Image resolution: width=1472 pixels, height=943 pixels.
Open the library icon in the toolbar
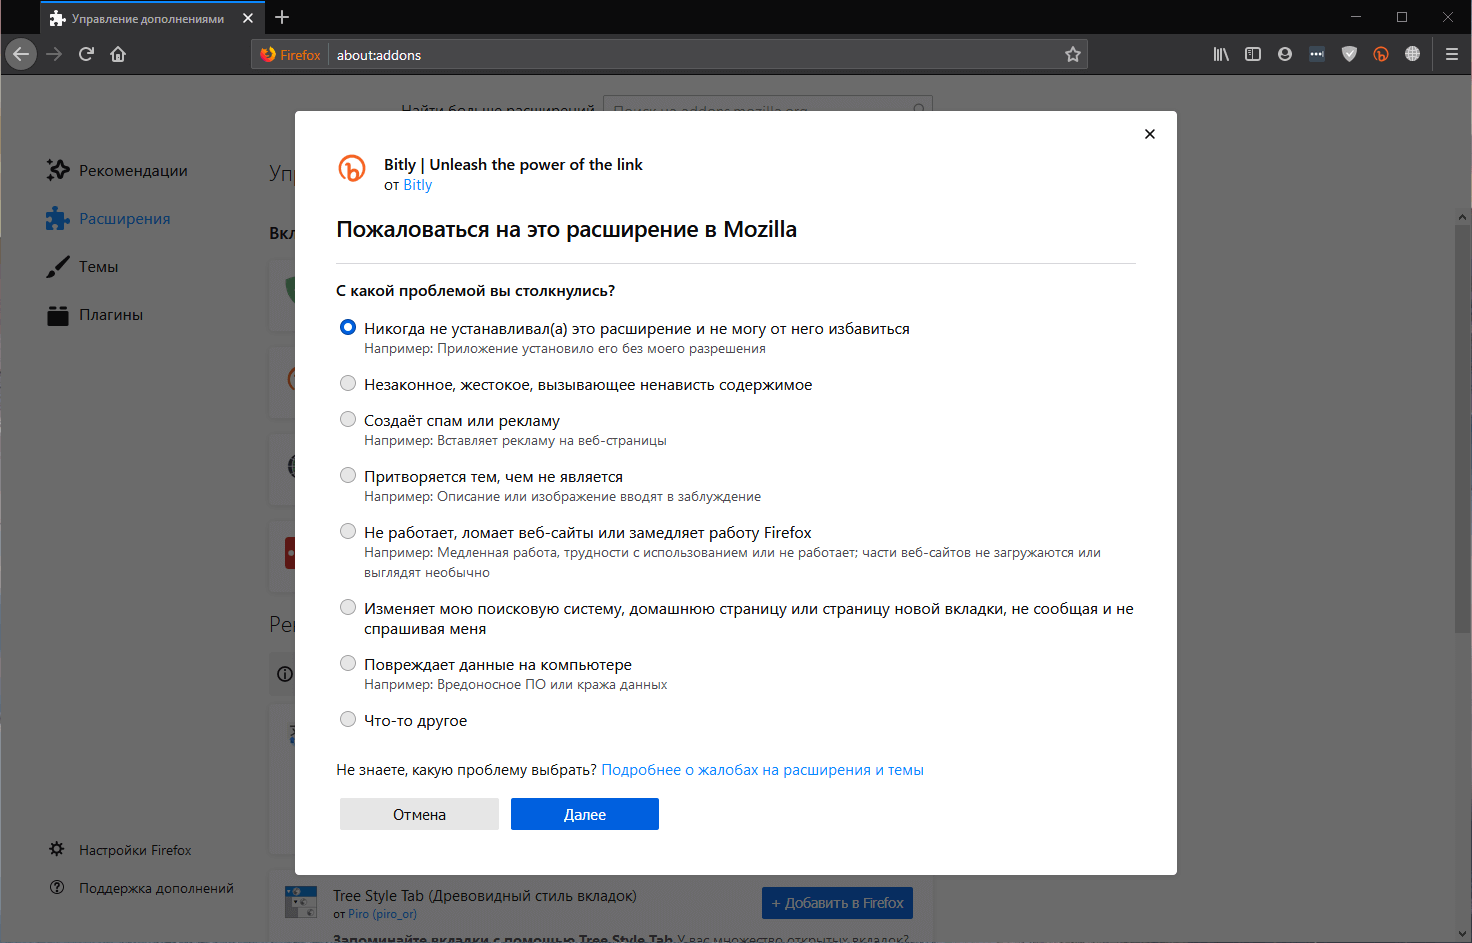[x=1220, y=54]
